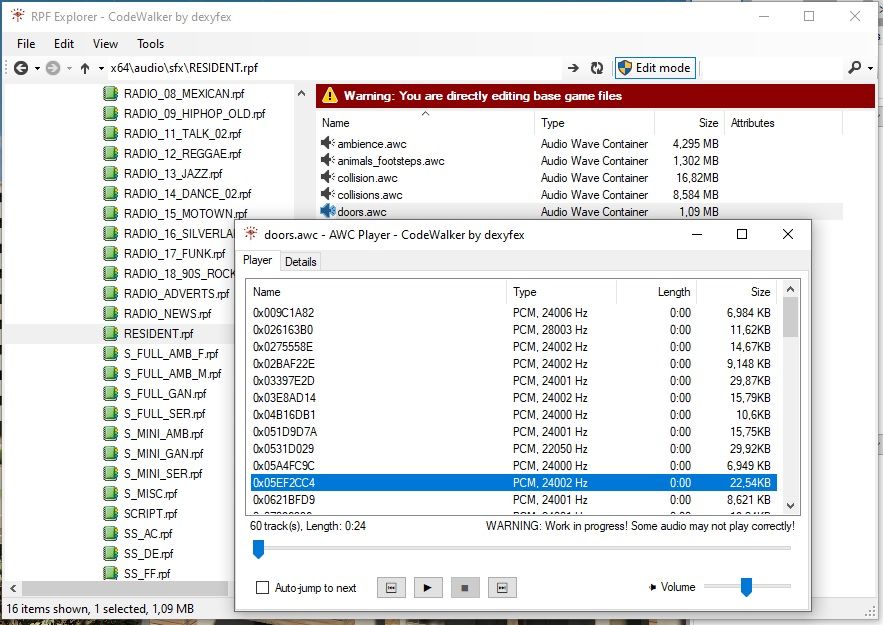
Task: Select S_FULL_SER.rpf in the tree
Action: pyautogui.click(x=164, y=413)
